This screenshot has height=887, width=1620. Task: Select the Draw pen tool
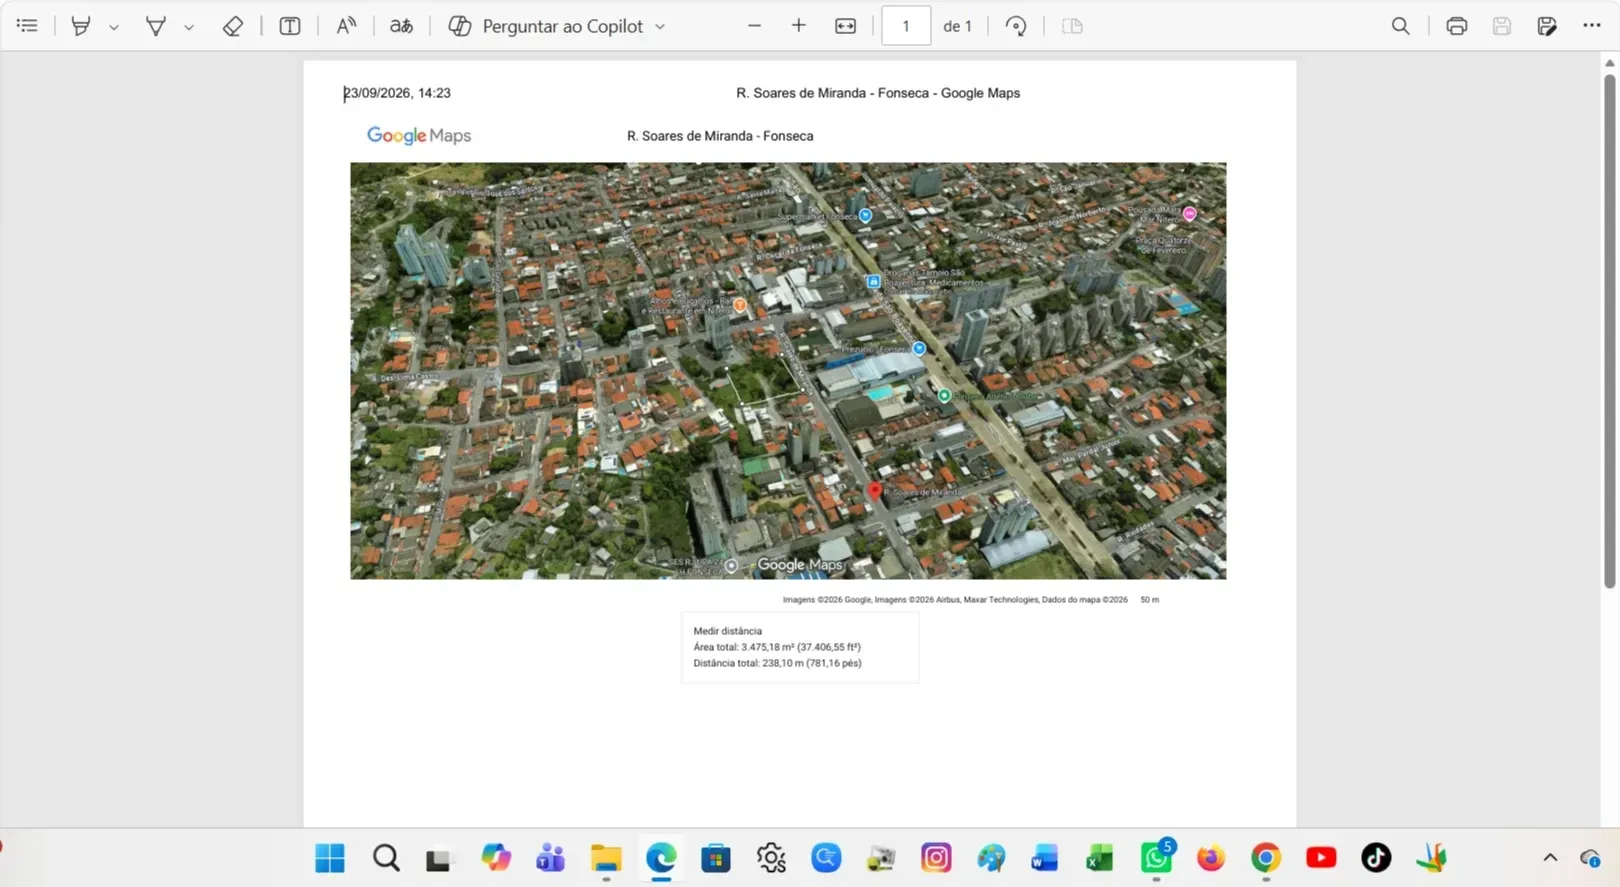tap(156, 26)
